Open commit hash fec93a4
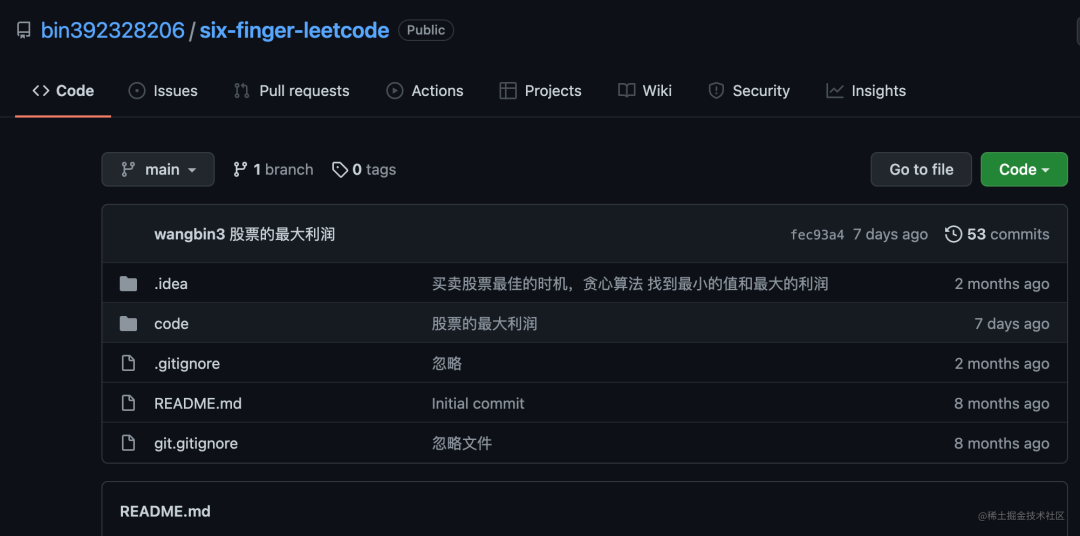1080x536 pixels. pyautogui.click(x=817, y=235)
